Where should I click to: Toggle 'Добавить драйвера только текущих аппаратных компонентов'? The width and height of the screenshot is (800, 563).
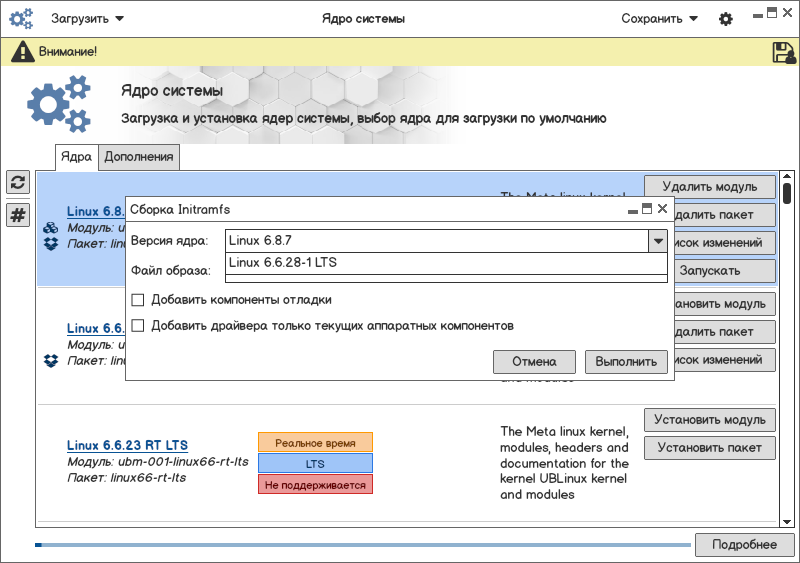(138, 325)
